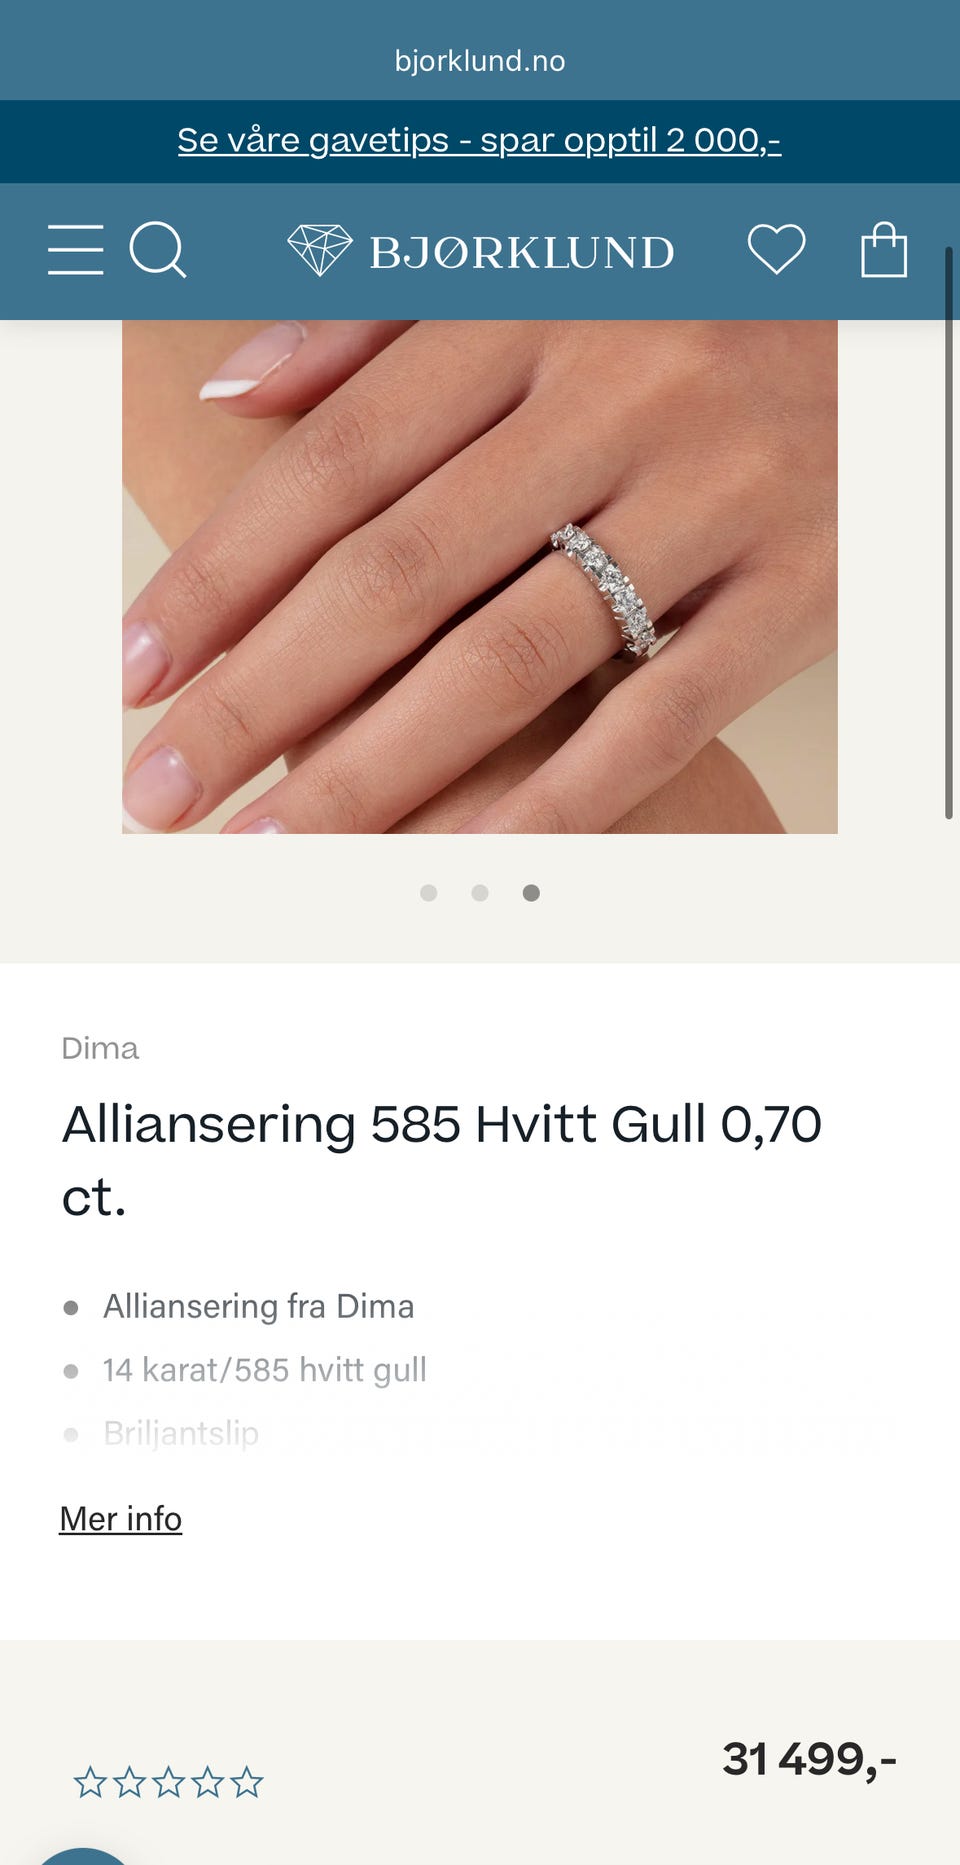Expand product details with Mer info
960x1865 pixels.
pos(121,1518)
